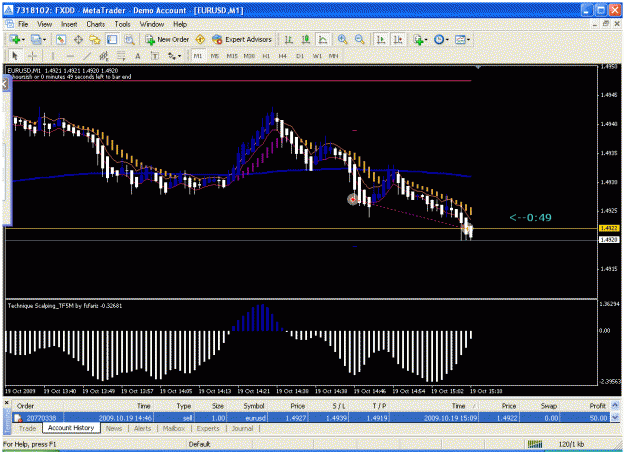Viewport: 625px width, 452px height.
Task: Switch timeframe to H1
Action: click(266, 56)
